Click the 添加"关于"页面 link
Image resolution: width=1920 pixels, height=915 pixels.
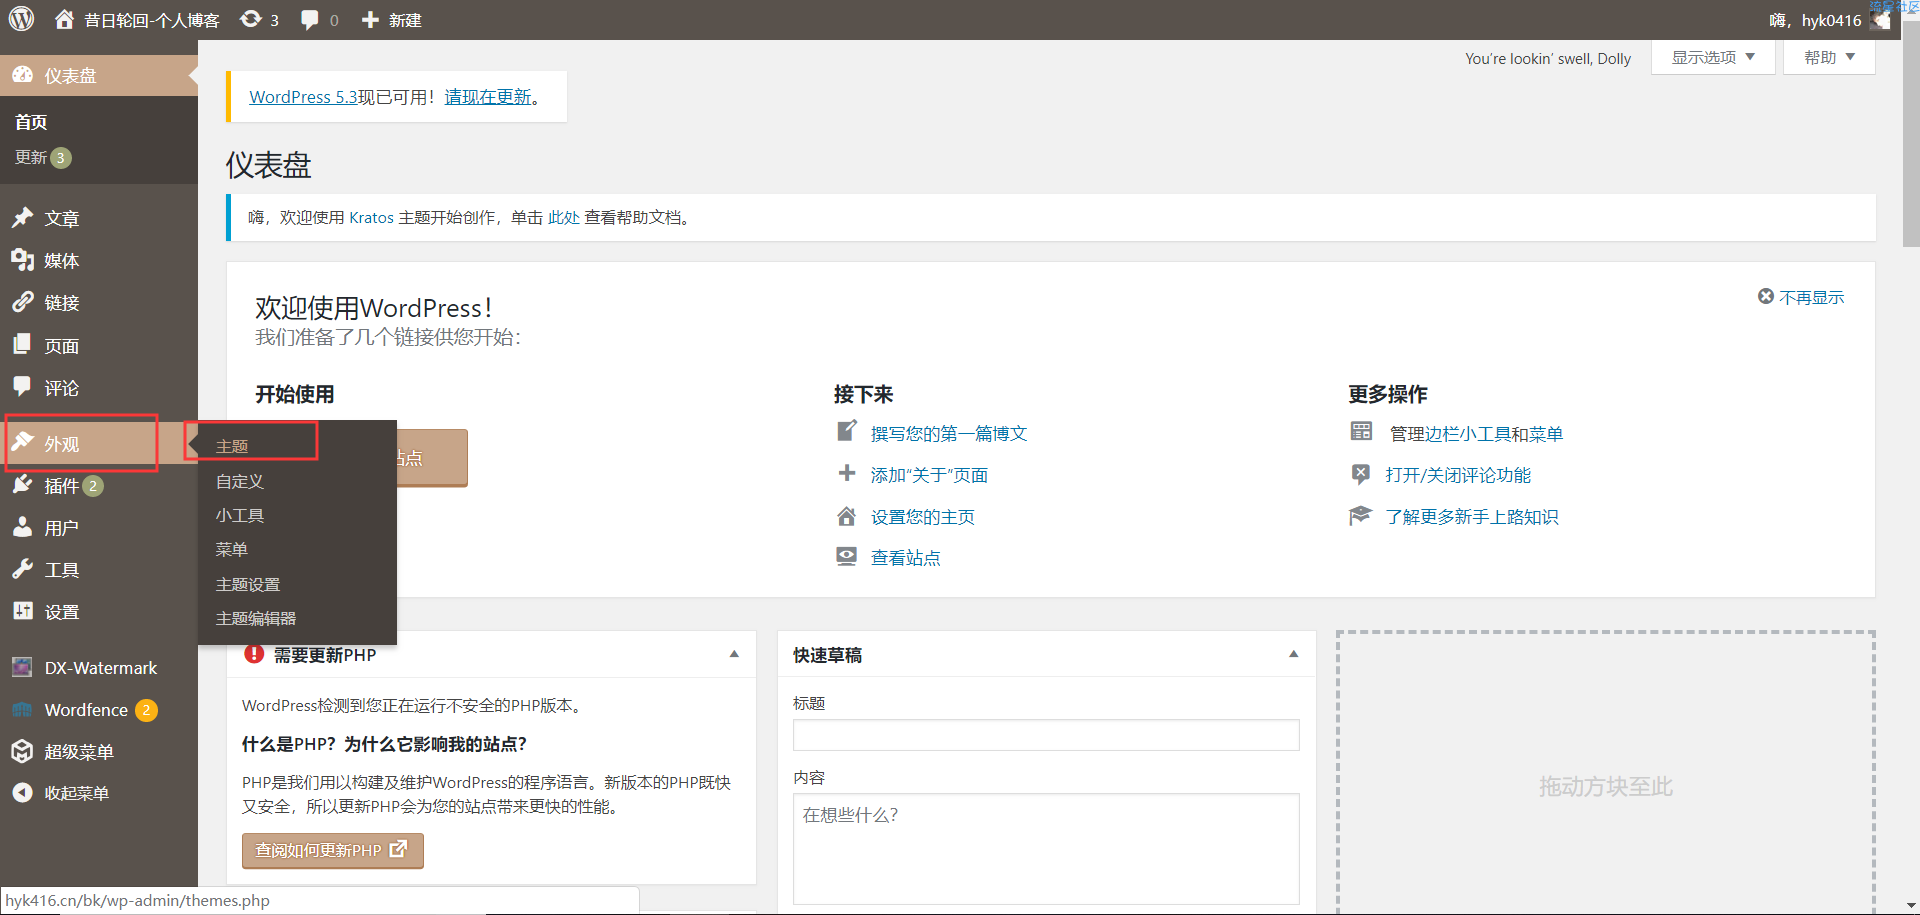coord(929,475)
